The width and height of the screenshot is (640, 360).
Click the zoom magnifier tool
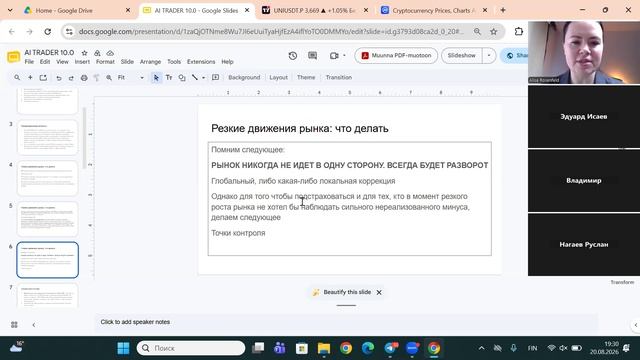coord(109,78)
